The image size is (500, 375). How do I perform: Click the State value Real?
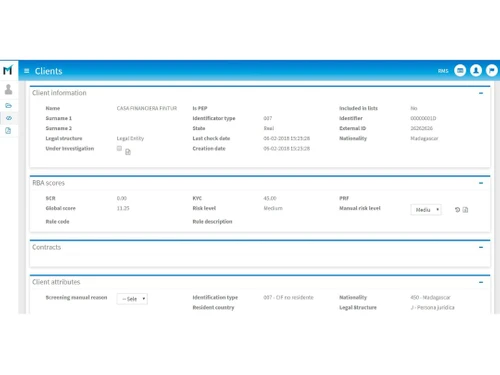269,128
